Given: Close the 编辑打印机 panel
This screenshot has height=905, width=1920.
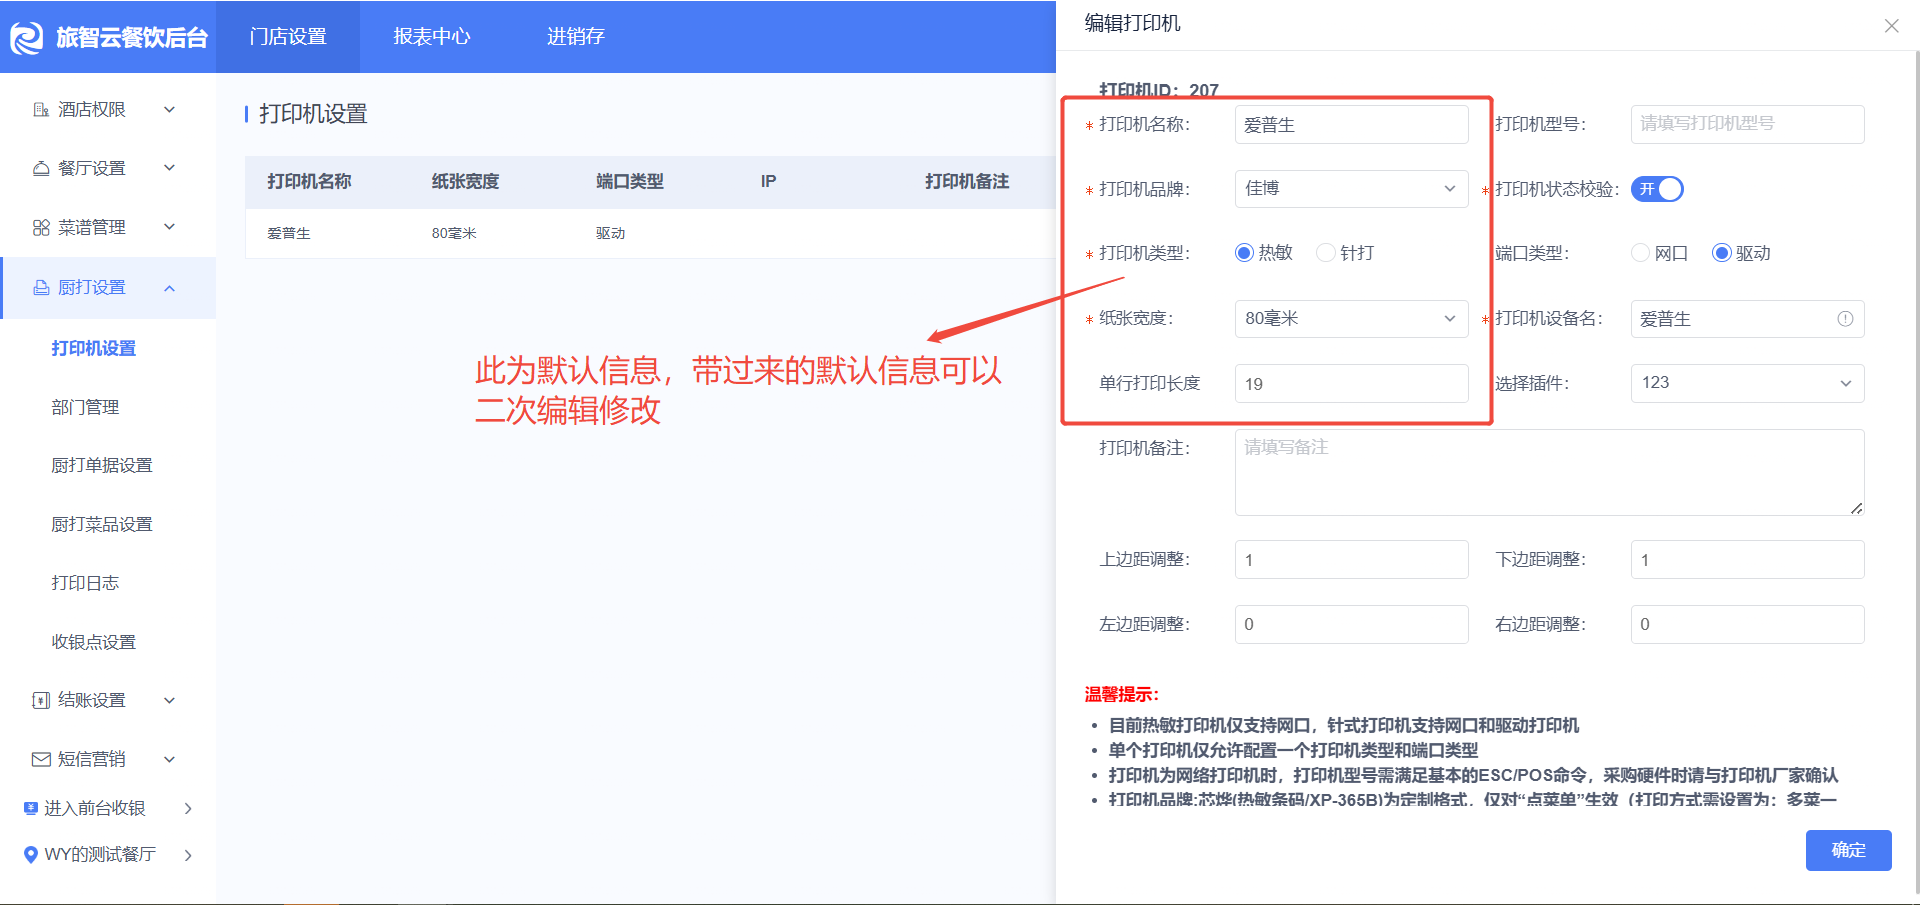Looking at the screenshot, I should (x=1891, y=26).
